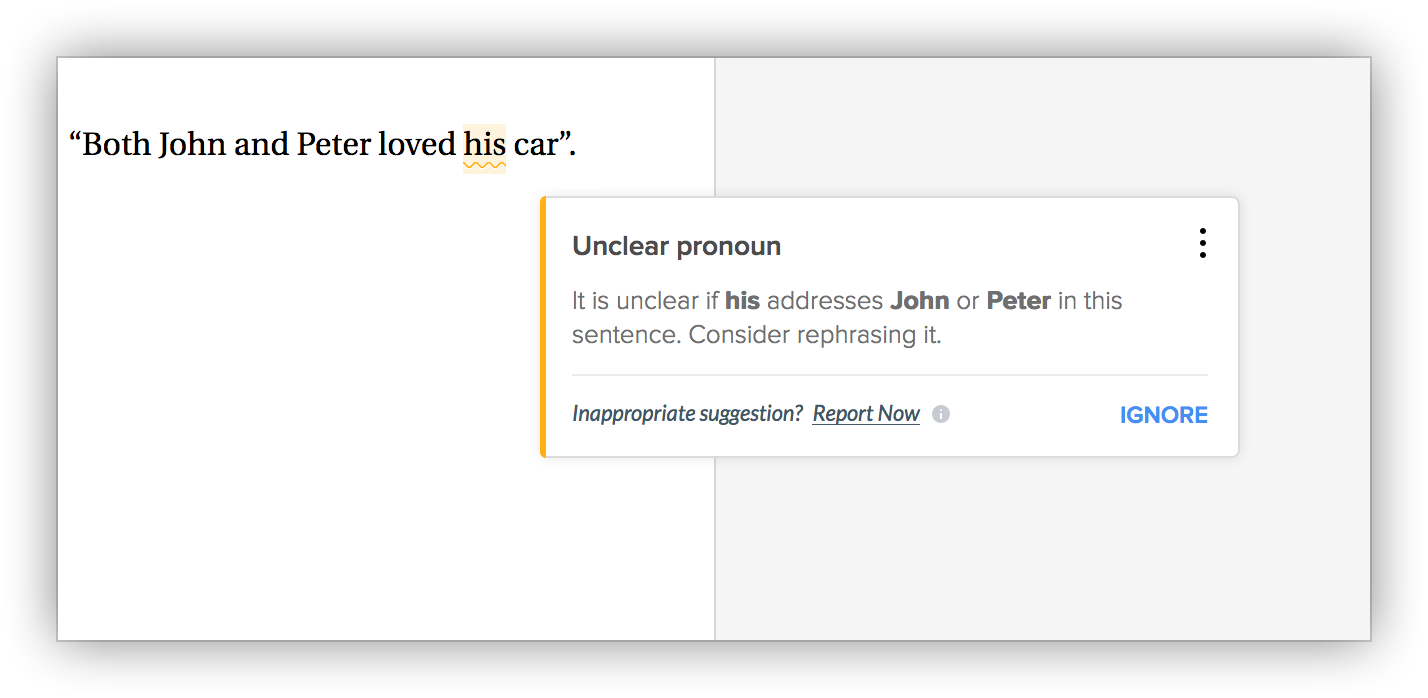Image resolution: width=1428 pixels, height=698 pixels.
Task: Open the three-dot menu on suggestion card
Action: click(x=1202, y=243)
